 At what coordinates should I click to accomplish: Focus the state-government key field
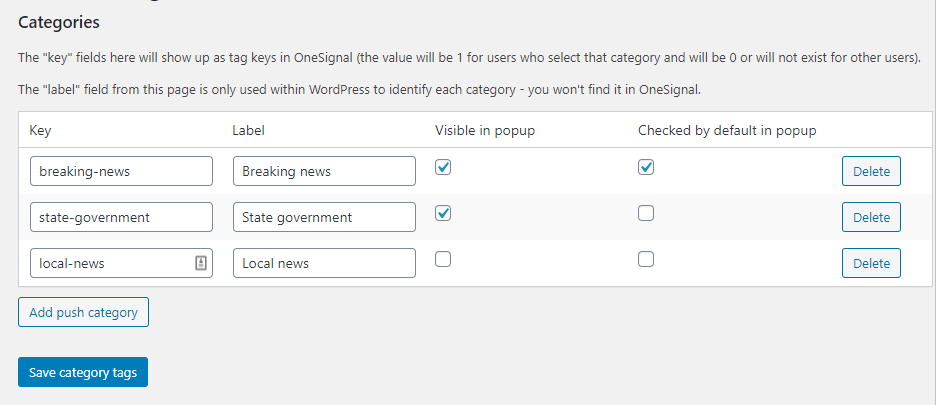point(122,217)
